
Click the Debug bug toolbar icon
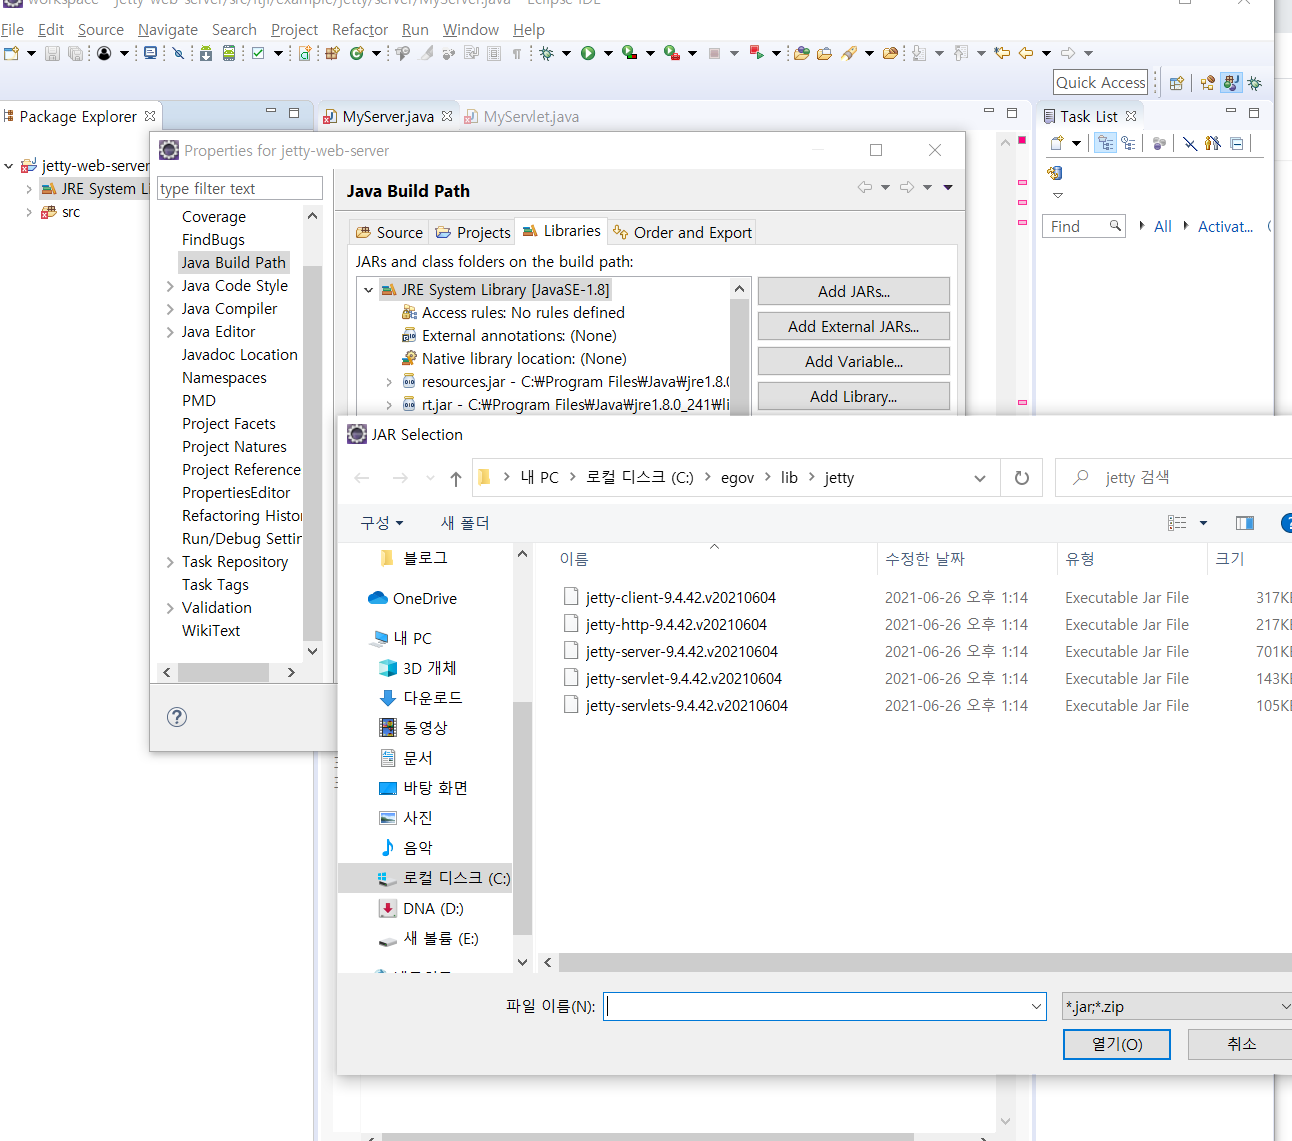[x=546, y=53]
